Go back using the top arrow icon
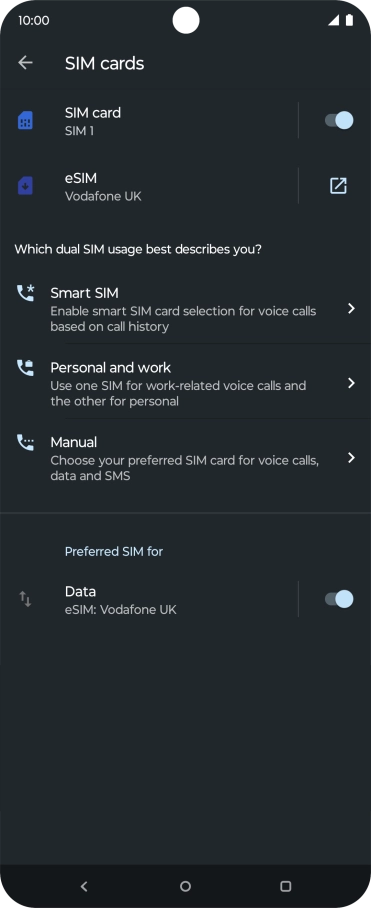 [x=25, y=63]
